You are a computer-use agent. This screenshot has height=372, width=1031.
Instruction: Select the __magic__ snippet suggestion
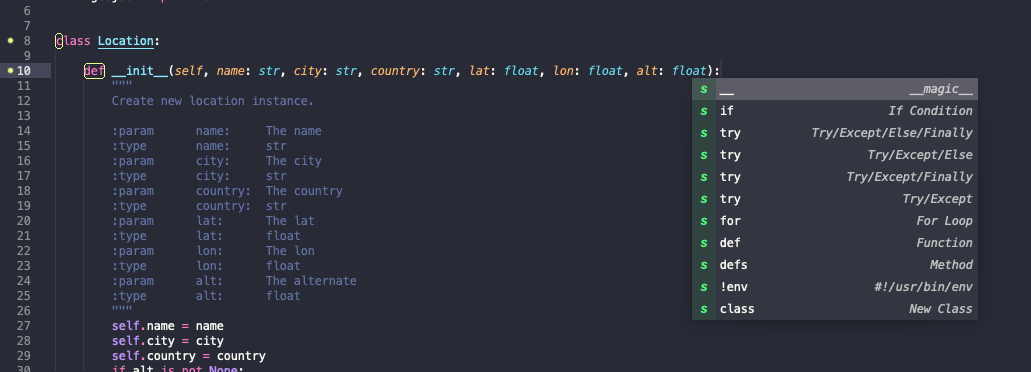(835, 89)
